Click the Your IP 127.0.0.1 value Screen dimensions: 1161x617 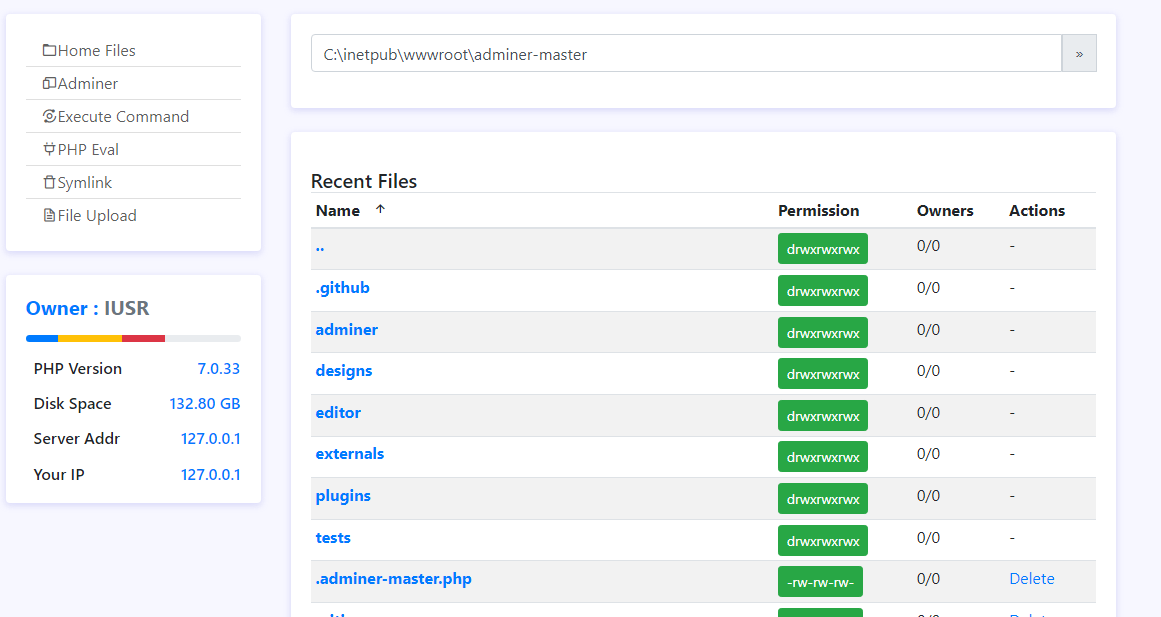pyautogui.click(x=210, y=474)
